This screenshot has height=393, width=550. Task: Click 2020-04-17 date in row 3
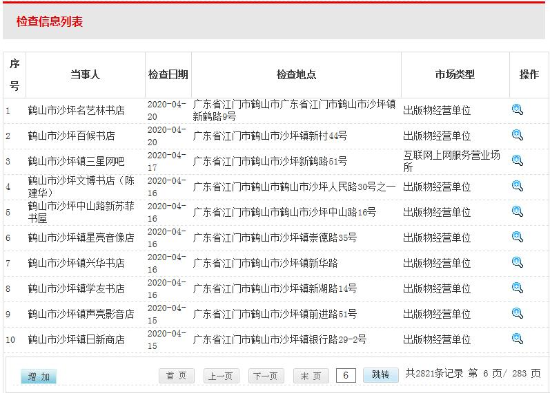click(x=167, y=161)
